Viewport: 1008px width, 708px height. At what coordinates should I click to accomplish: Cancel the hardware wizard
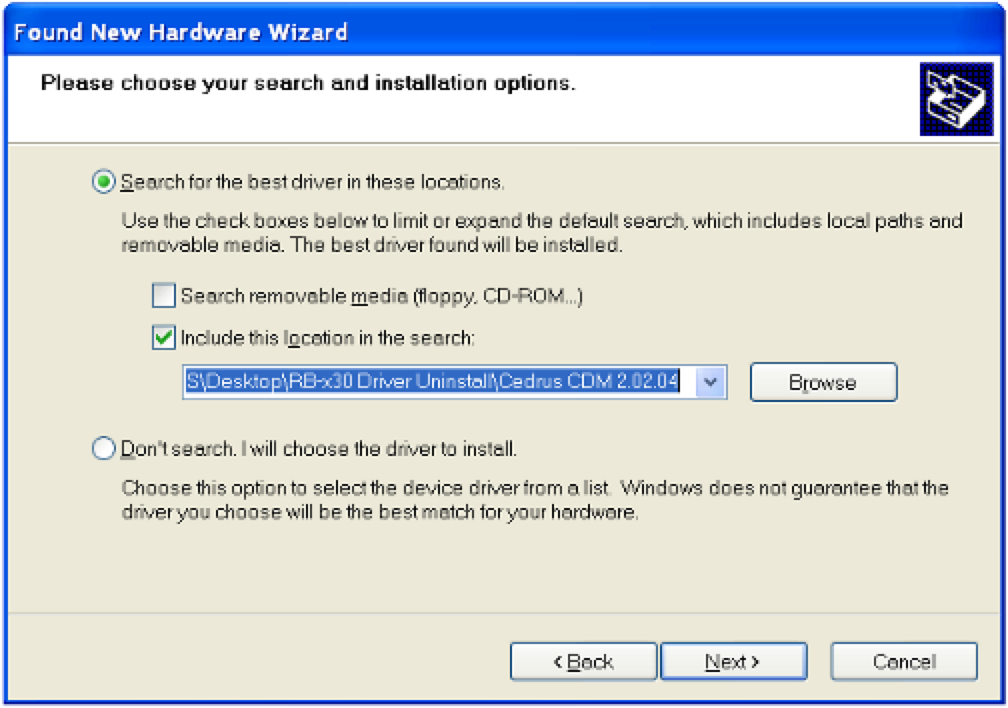pos(903,662)
